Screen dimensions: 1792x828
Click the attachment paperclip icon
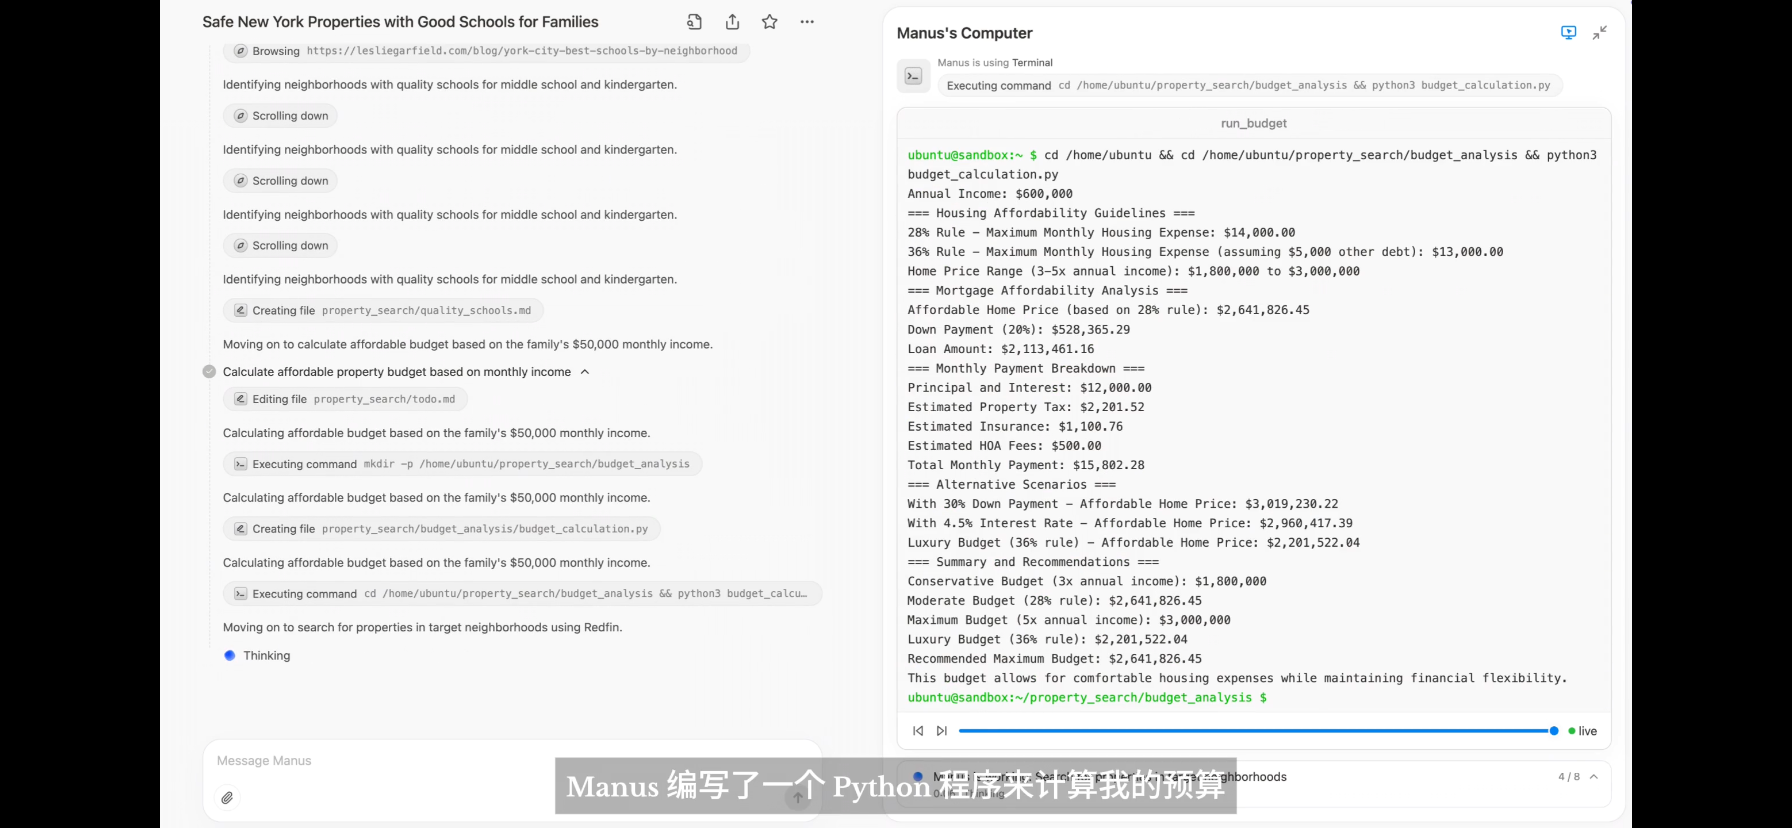[x=227, y=798]
